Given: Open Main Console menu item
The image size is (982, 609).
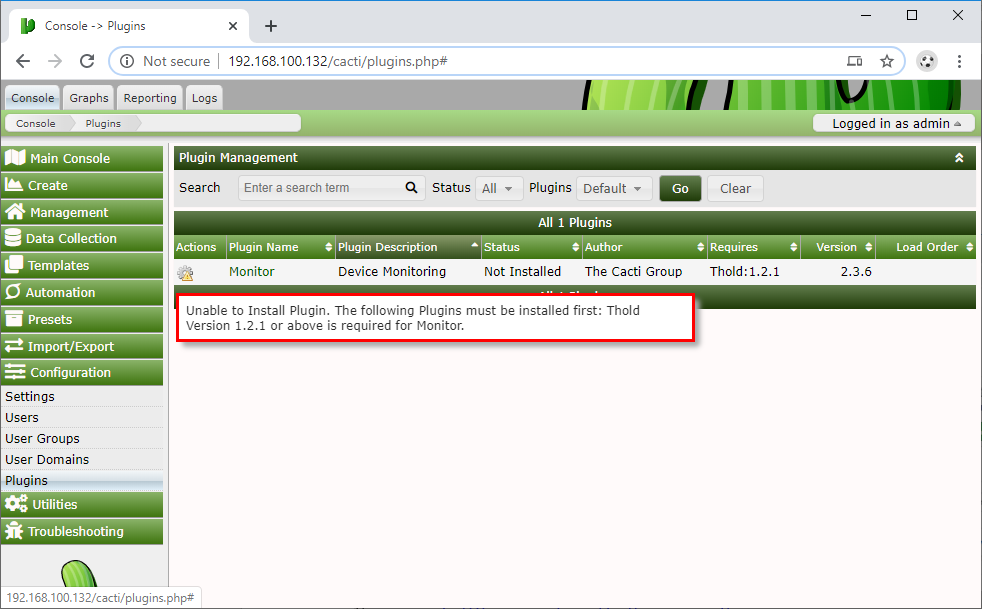Looking at the screenshot, I should click(x=82, y=159).
